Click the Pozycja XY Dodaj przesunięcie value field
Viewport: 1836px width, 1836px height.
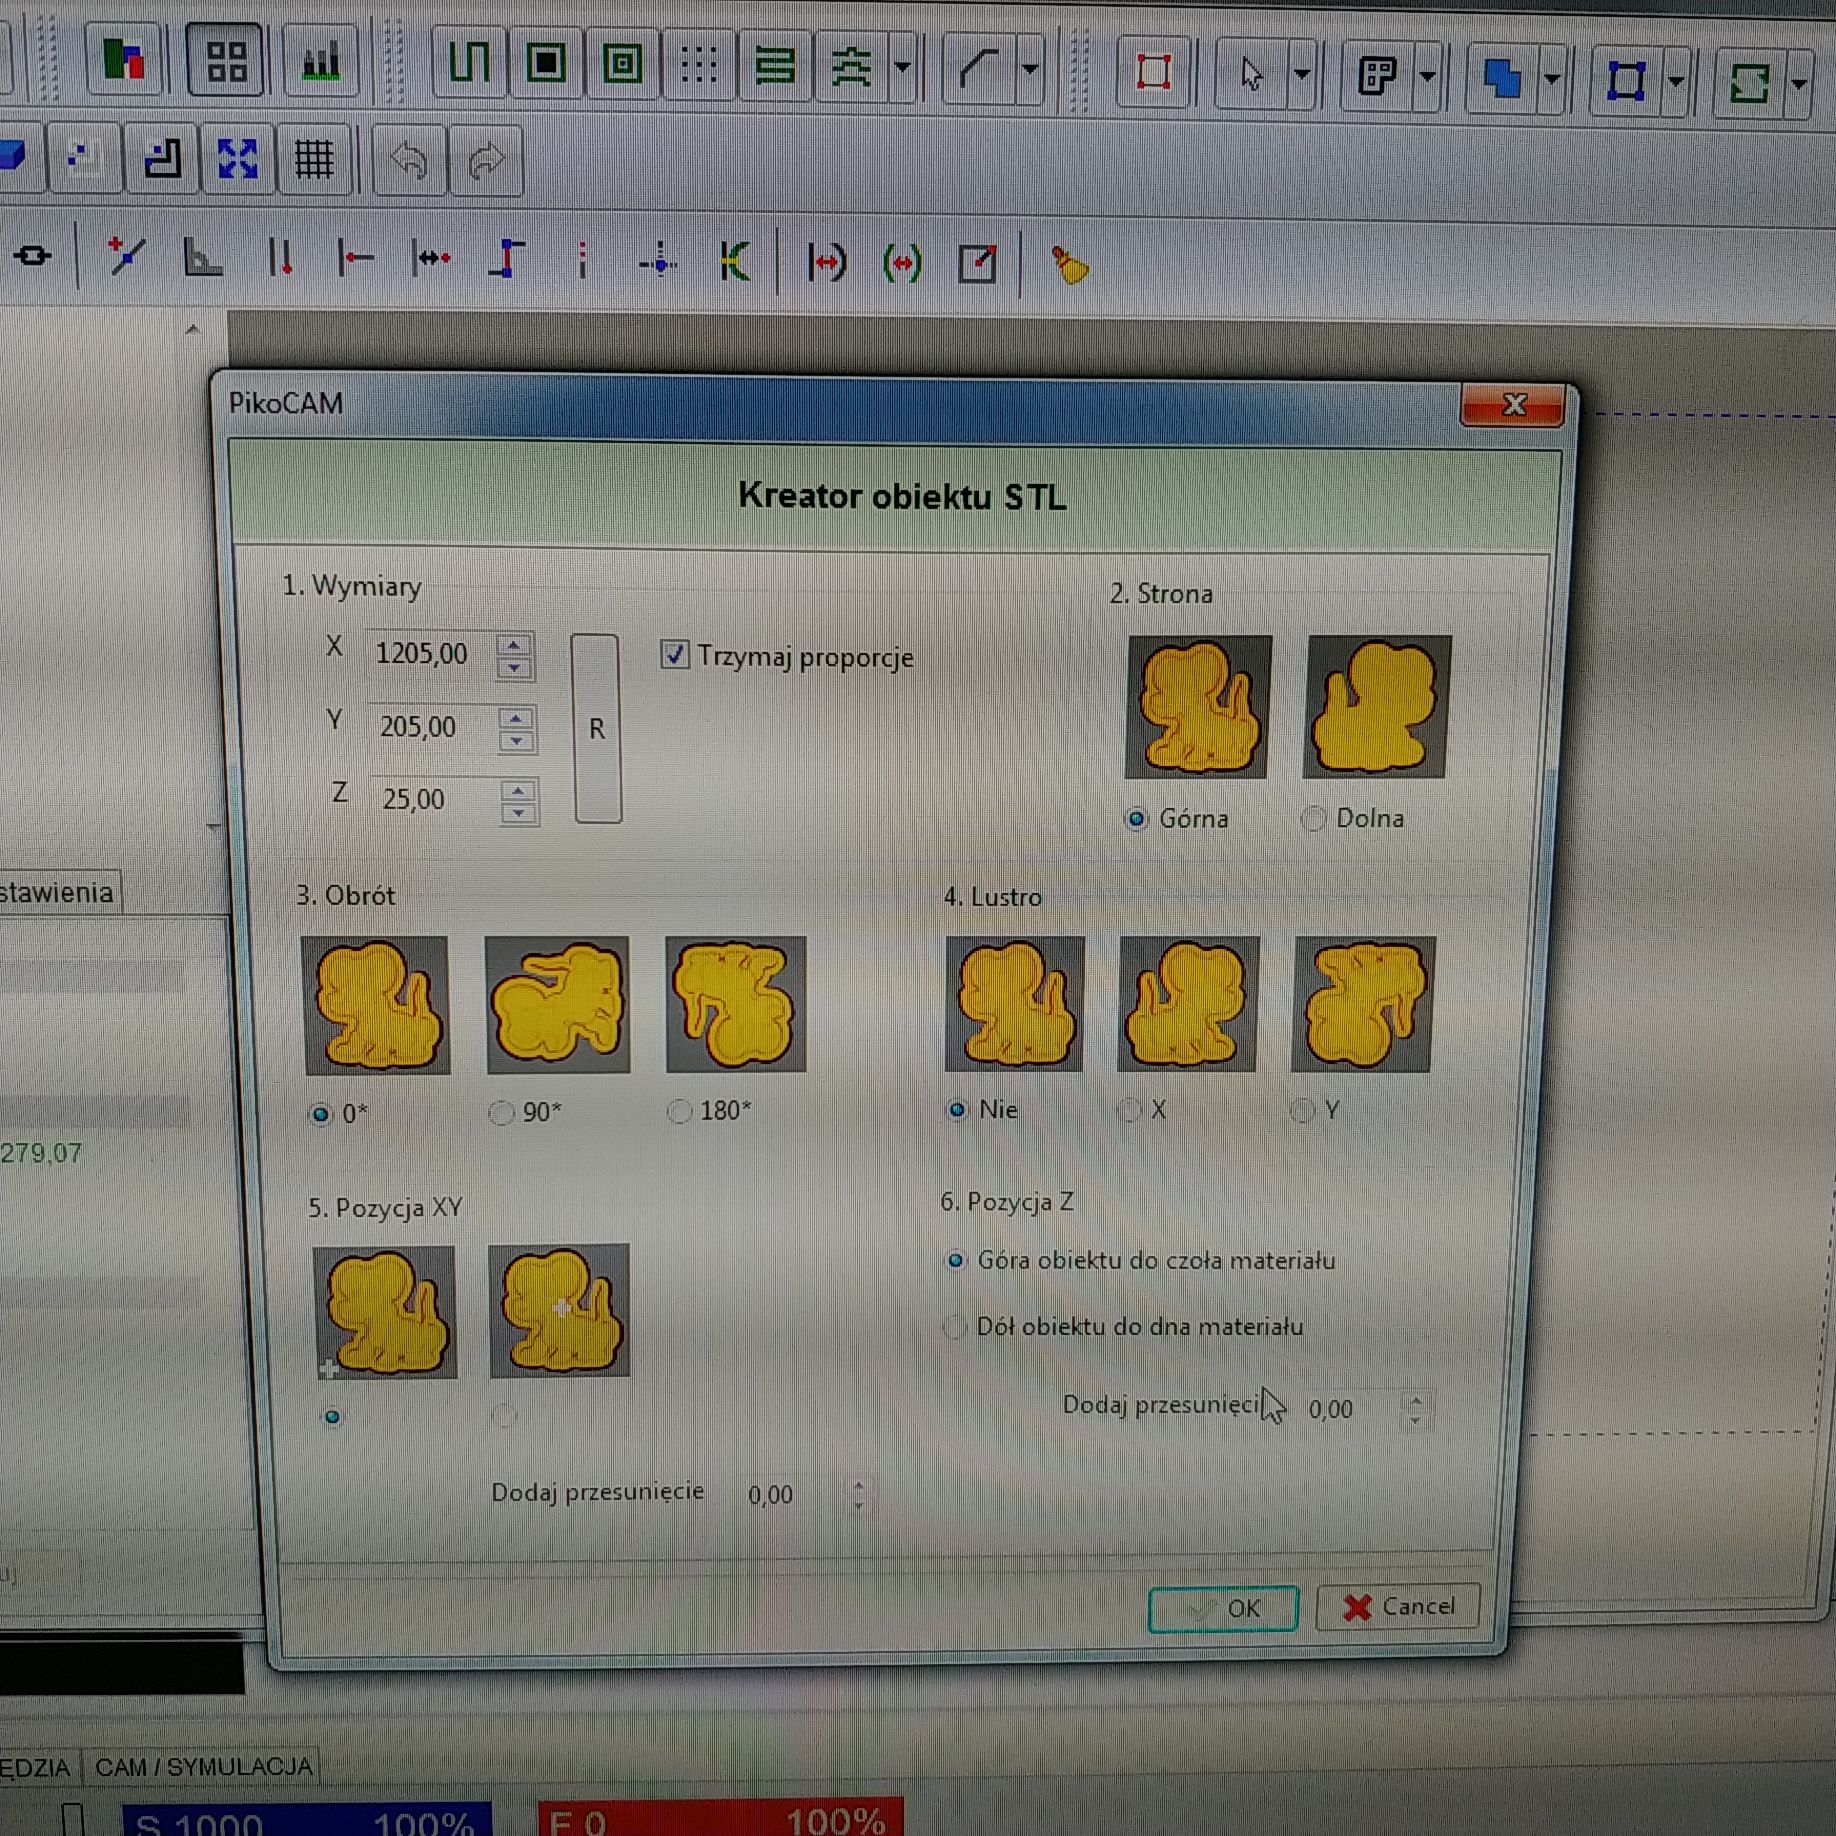[792, 1494]
